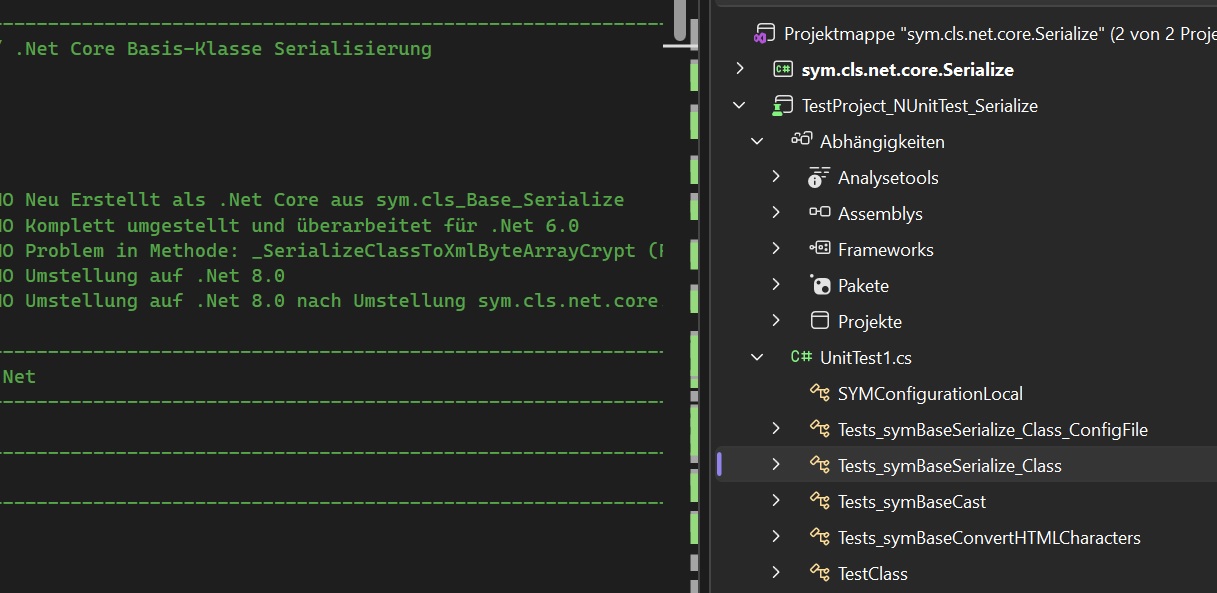The width and height of the screenshot is (1217, 593).
Task: Collapse the Abhängigkeiten node
Action: (757, 141)
